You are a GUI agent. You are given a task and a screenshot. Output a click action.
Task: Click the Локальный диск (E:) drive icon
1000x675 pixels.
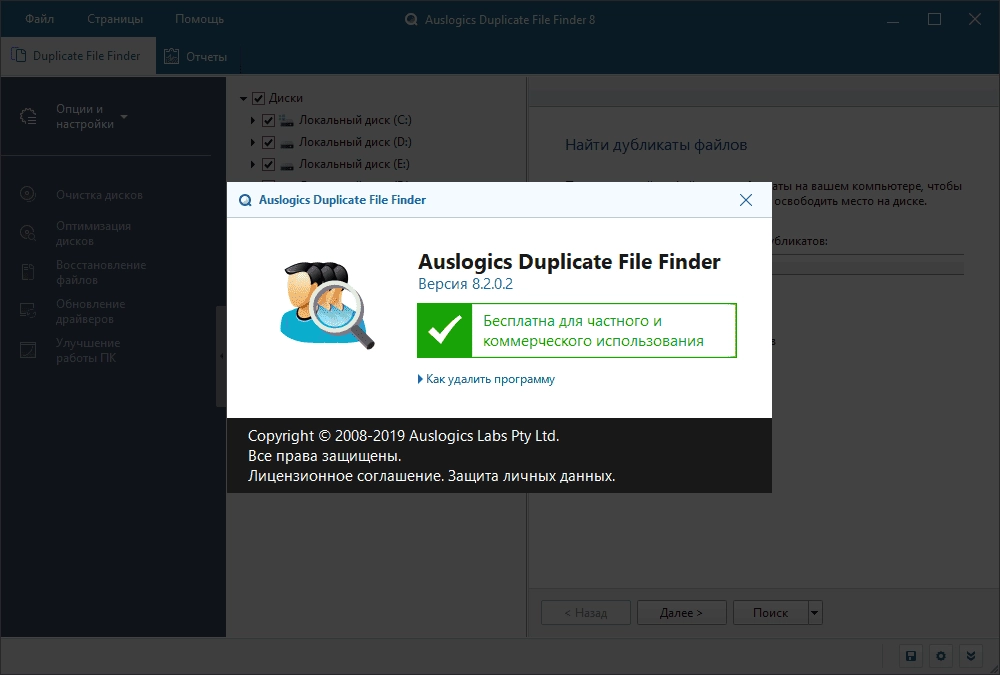(x=287, y=166)
